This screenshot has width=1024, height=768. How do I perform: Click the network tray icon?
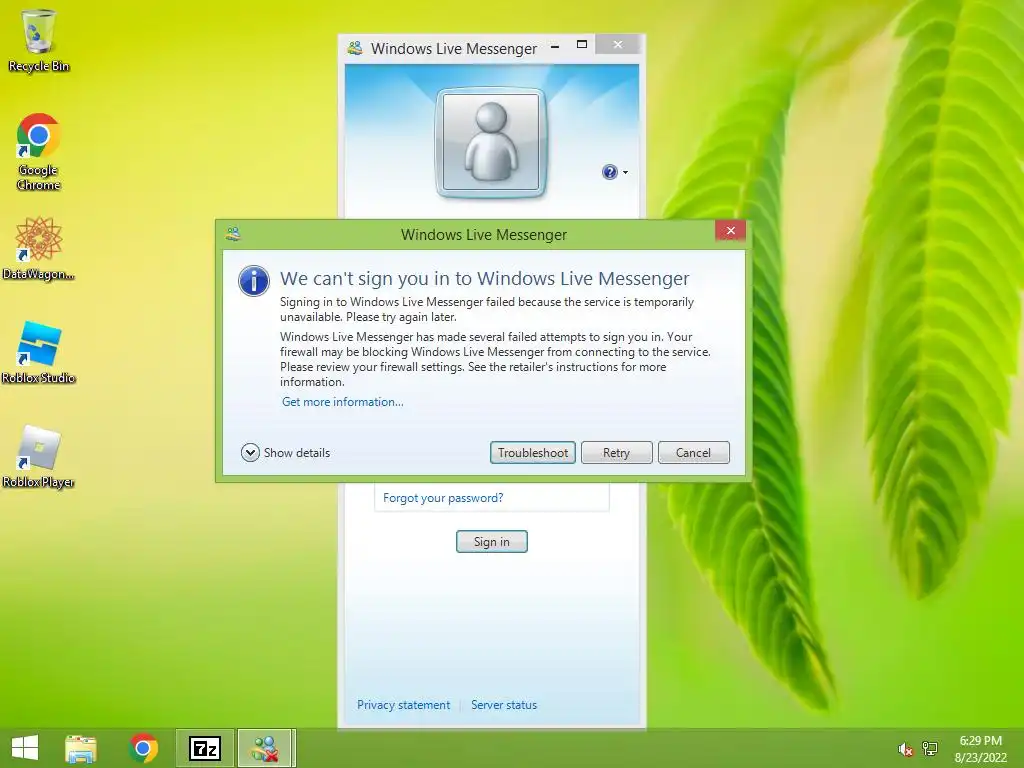coord(930,749)
